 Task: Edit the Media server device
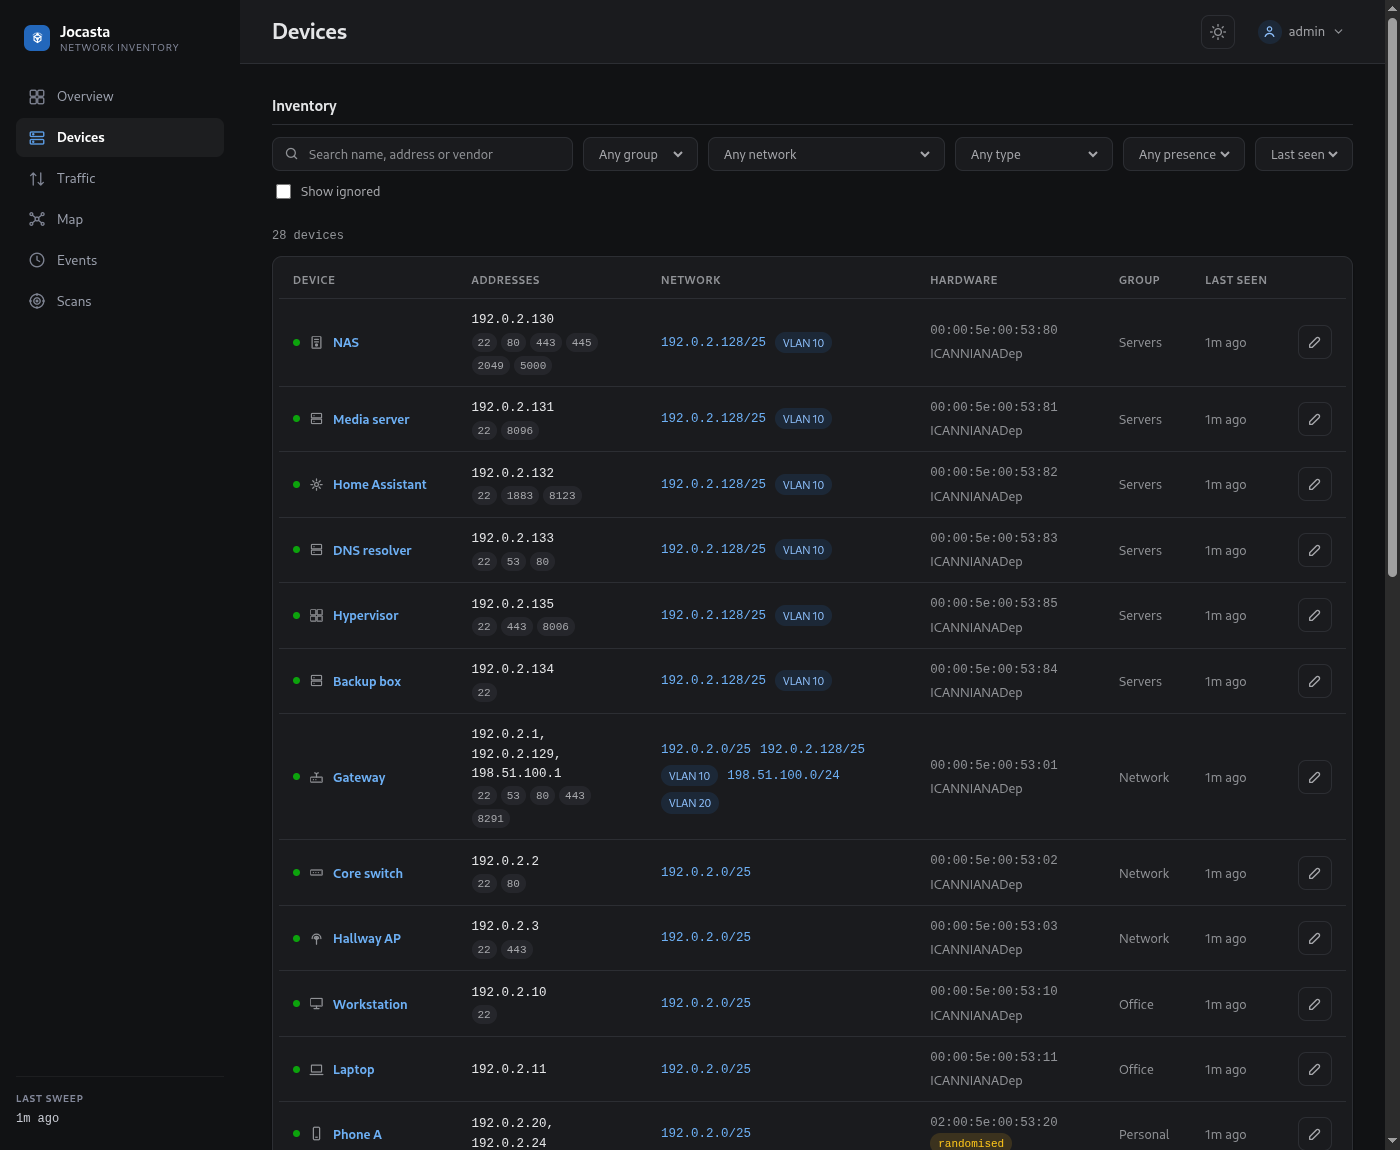1315,419
